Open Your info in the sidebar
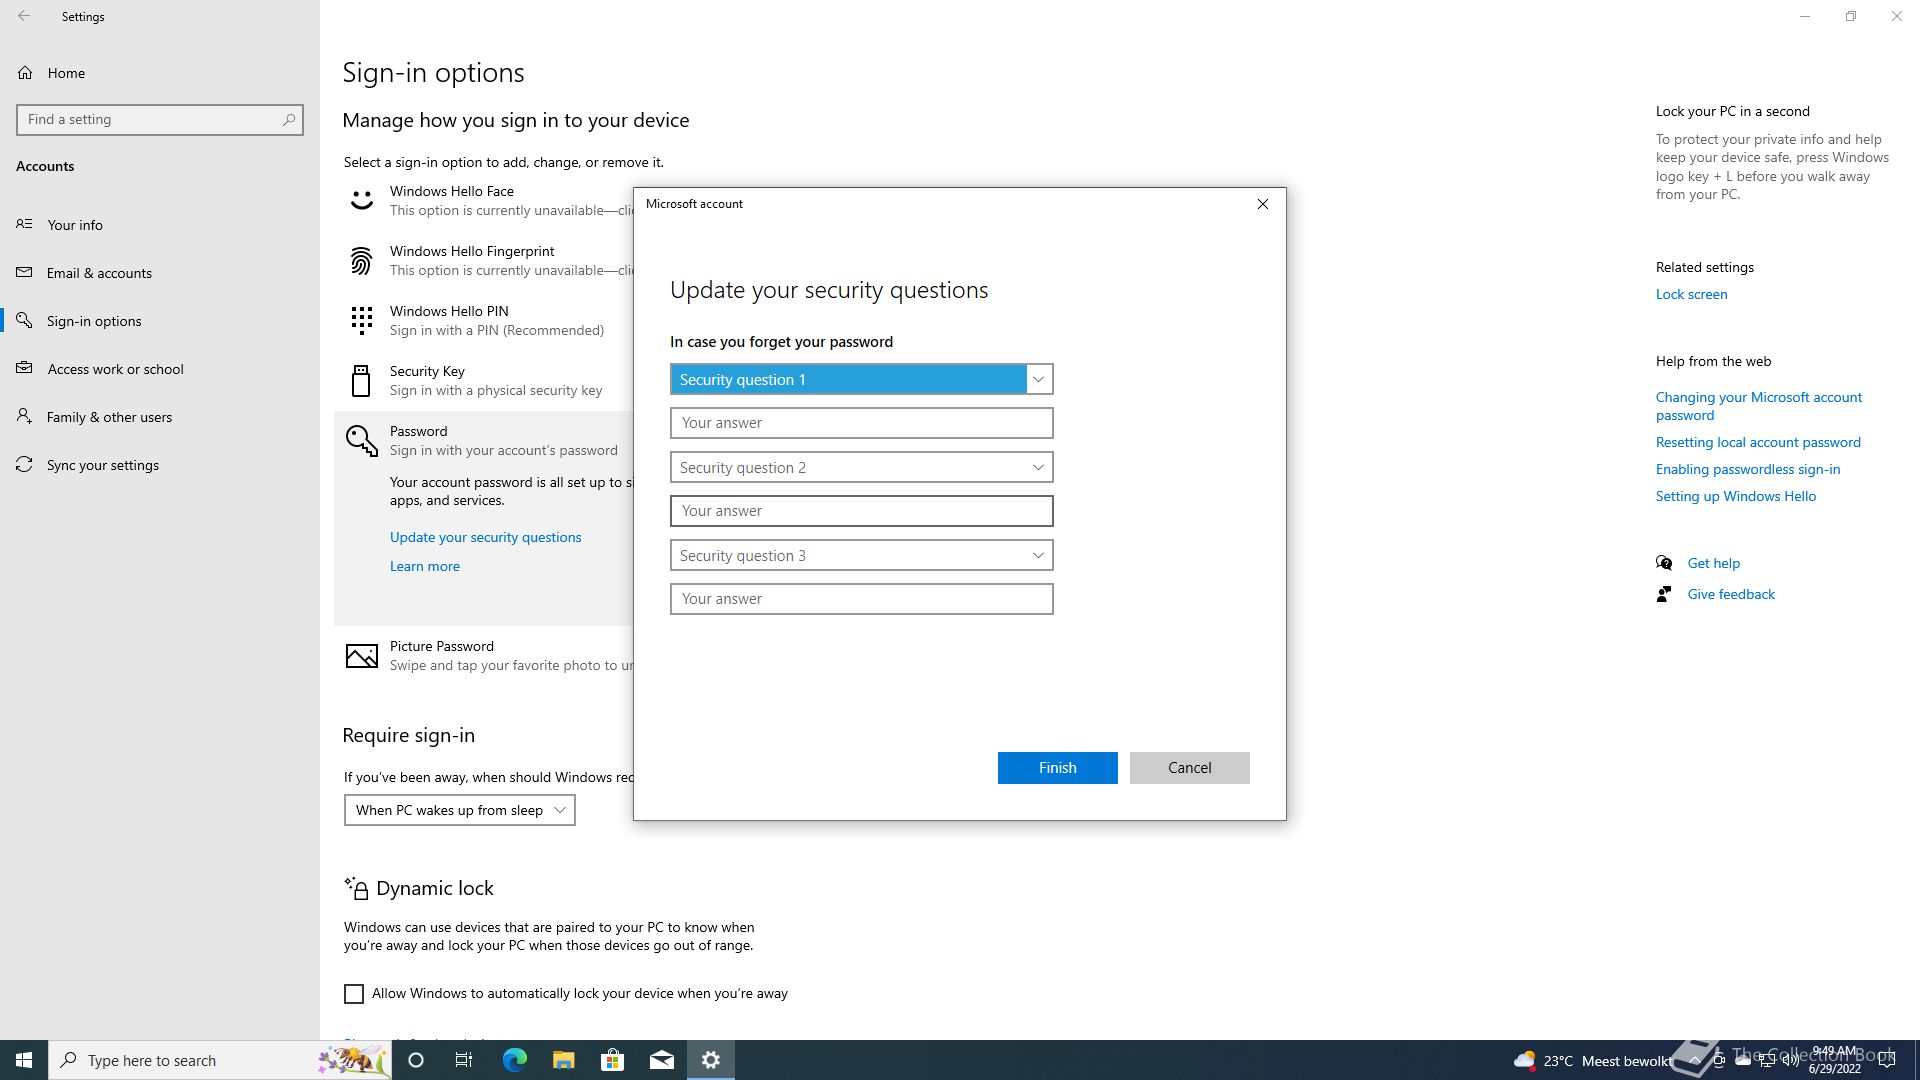 pyautogui.click(x=160, y=225)
